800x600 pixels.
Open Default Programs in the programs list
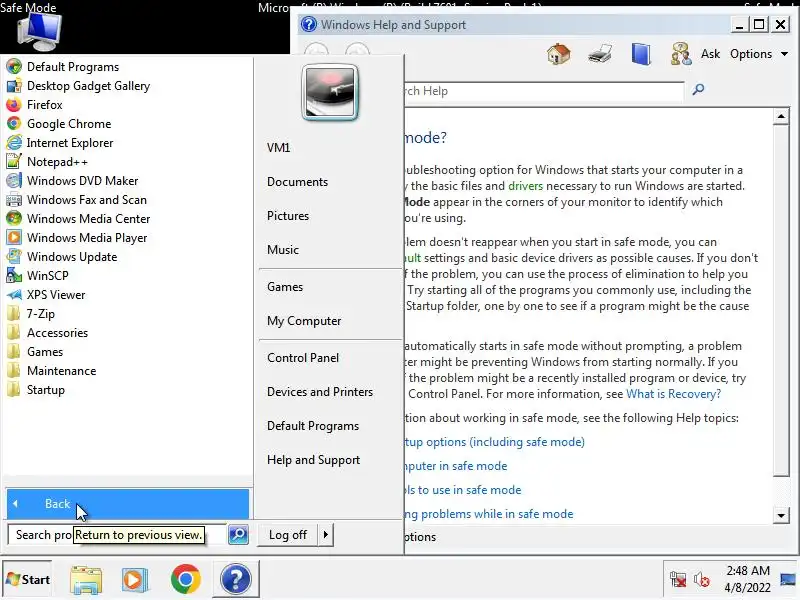click(72, 67)
